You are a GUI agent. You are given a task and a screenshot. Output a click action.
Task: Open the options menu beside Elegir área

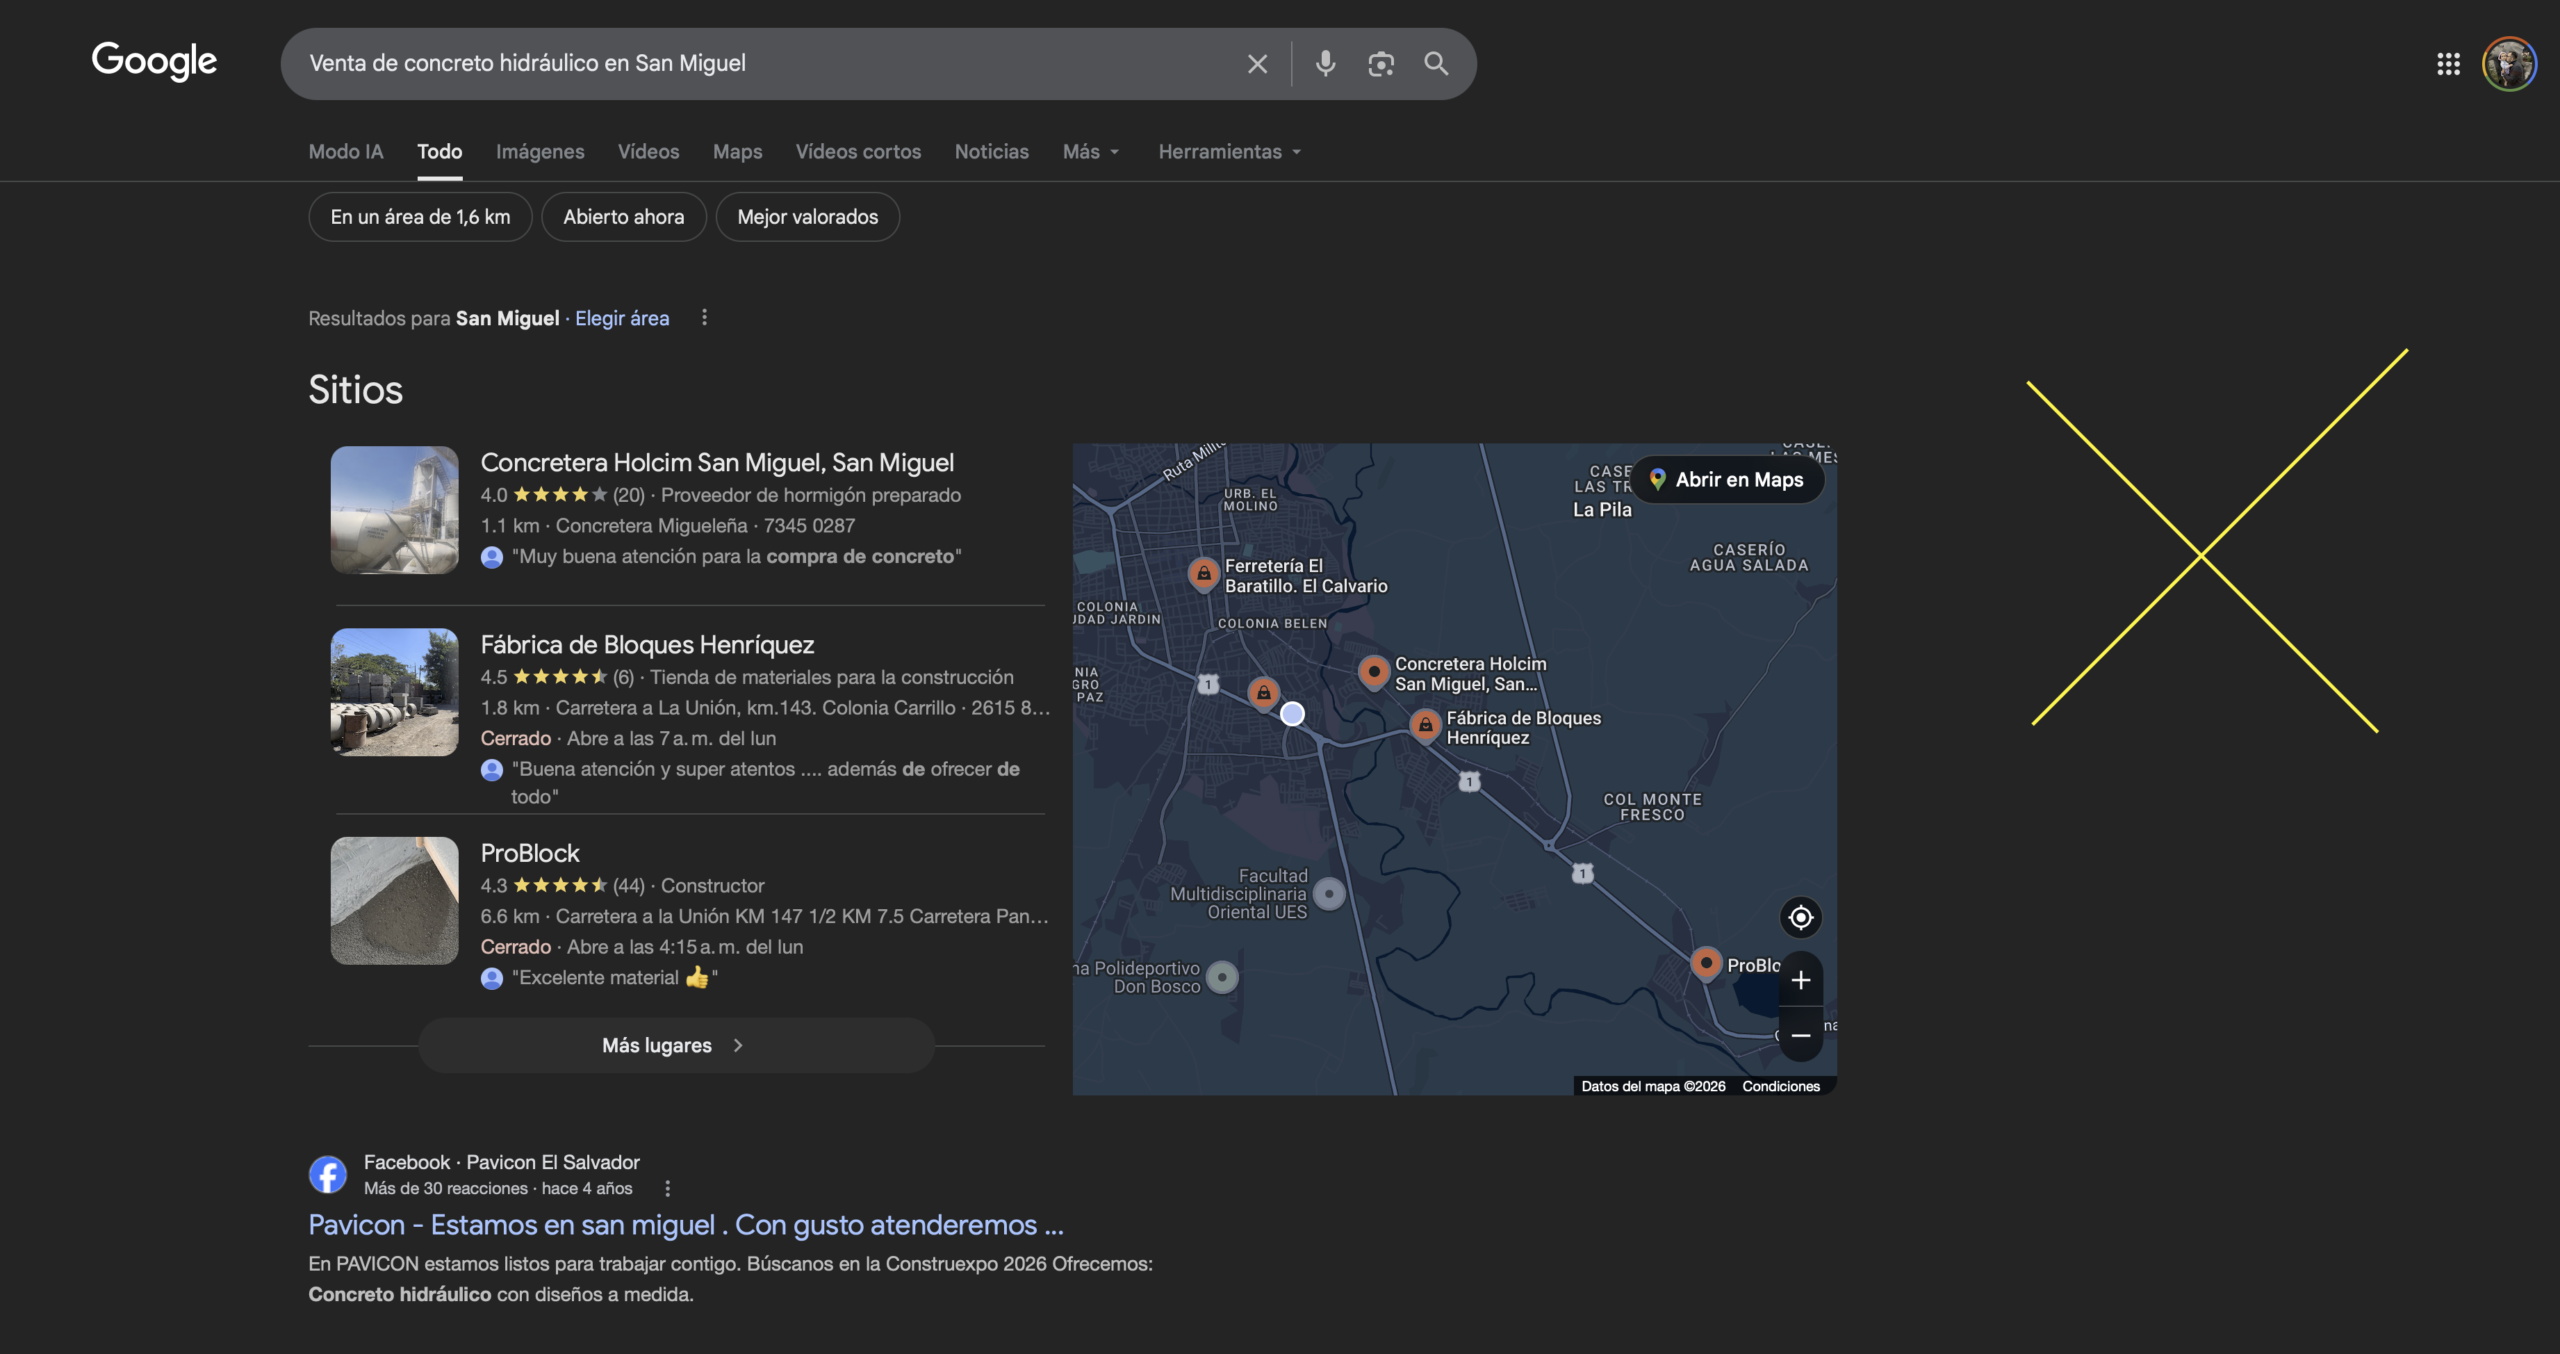coord(704,317)
